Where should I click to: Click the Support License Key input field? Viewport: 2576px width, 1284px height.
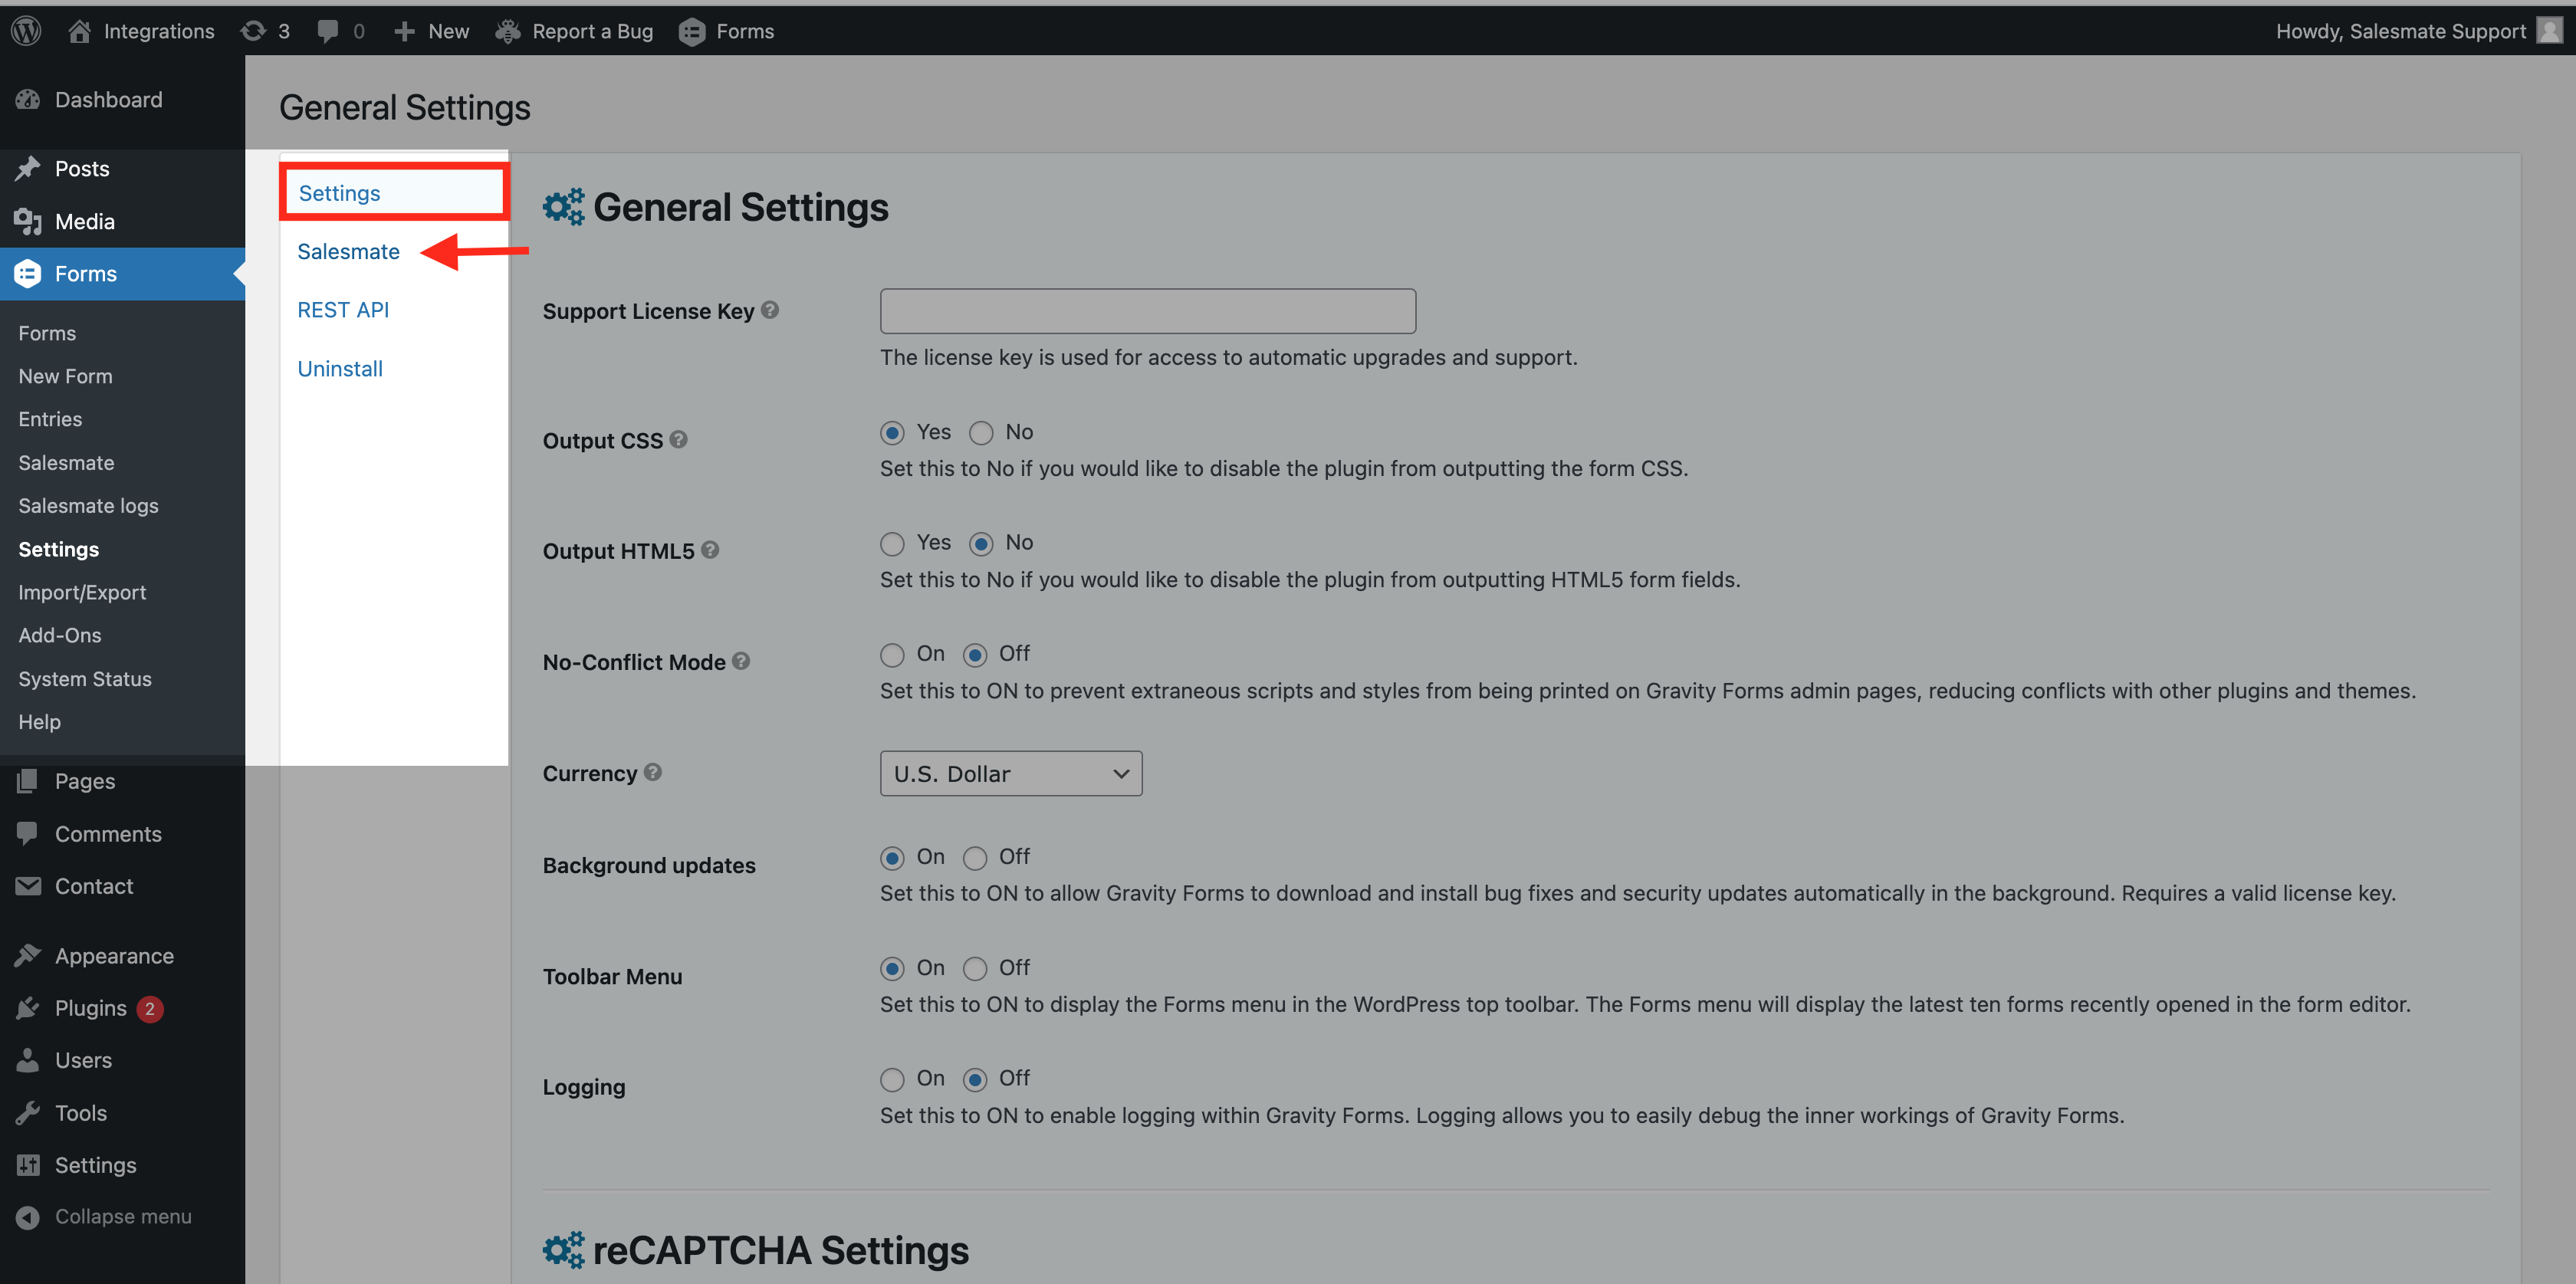coord(1147,311)
